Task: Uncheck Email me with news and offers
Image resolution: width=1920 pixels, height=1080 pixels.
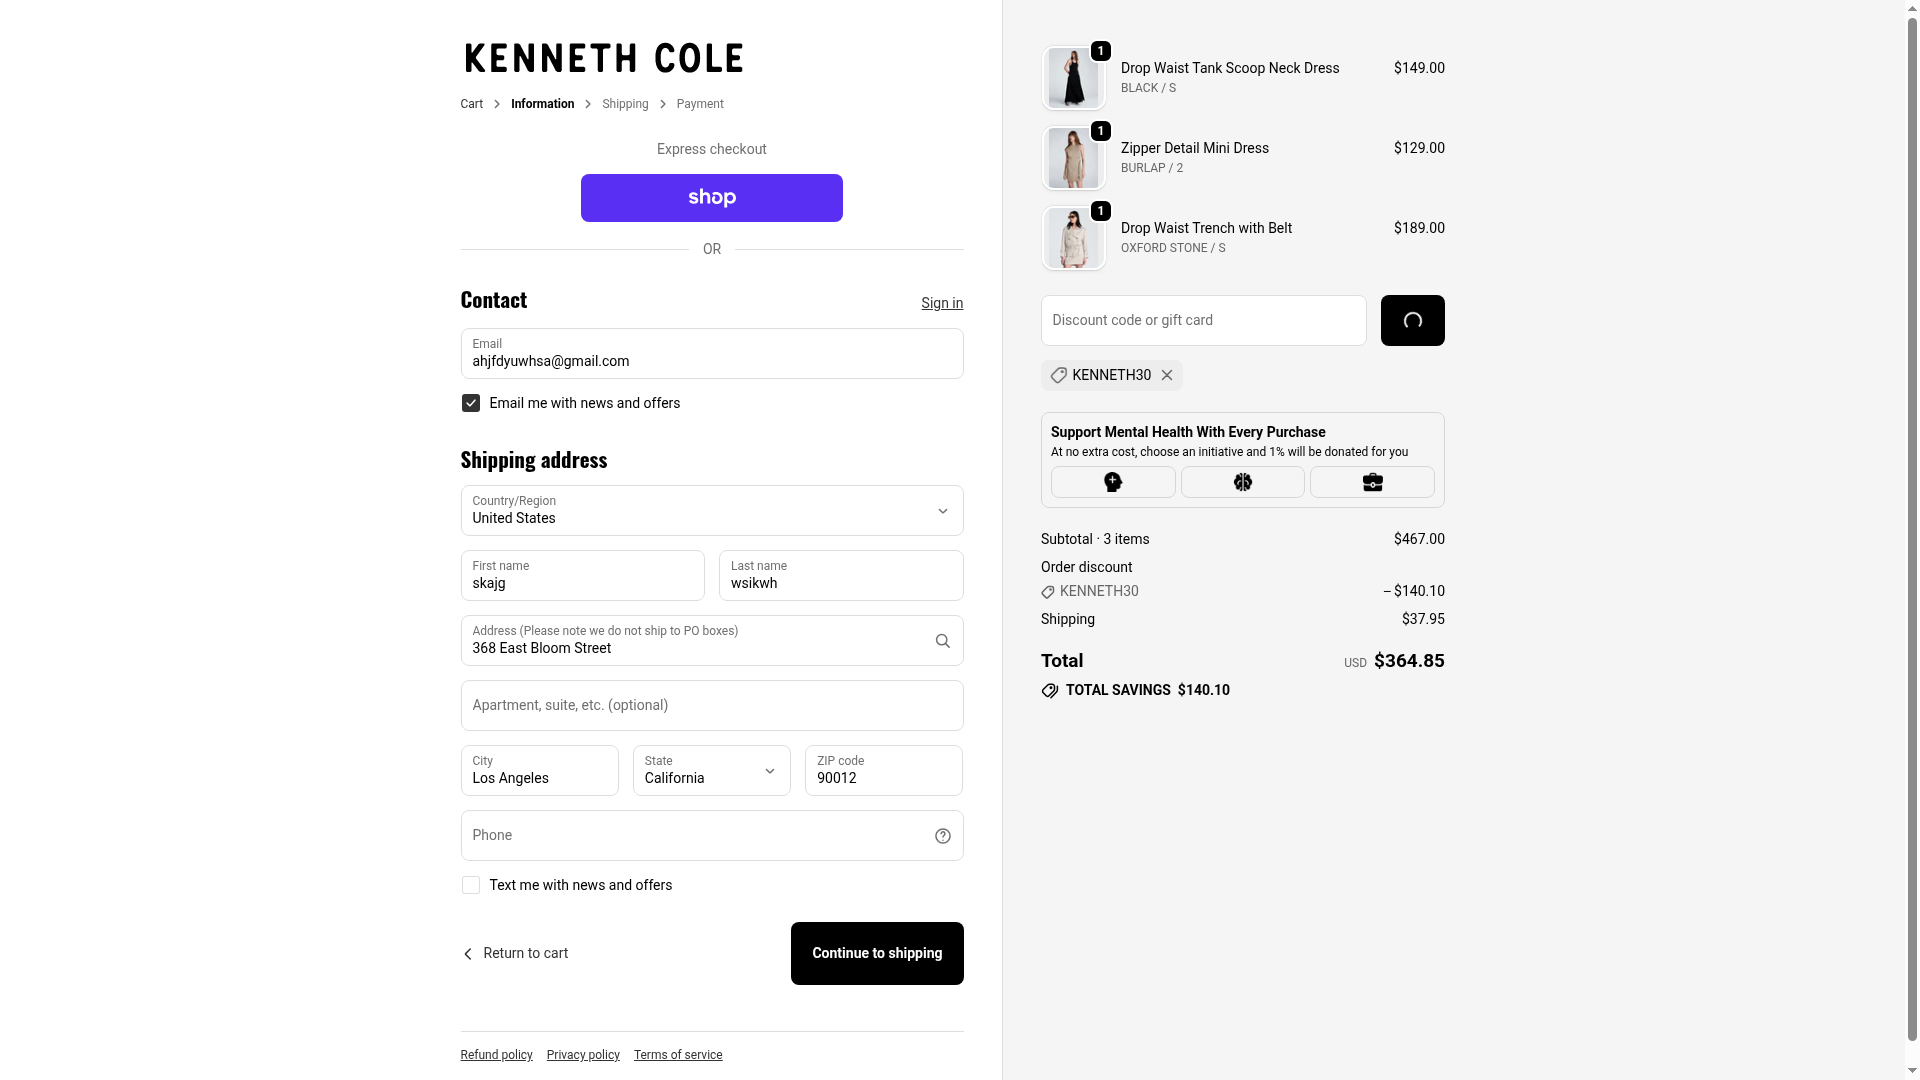Action: tap(470, 403)
